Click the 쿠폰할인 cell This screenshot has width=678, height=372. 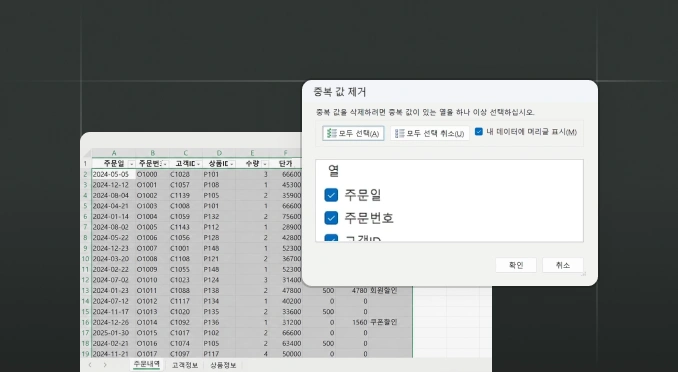pos(390,322)
